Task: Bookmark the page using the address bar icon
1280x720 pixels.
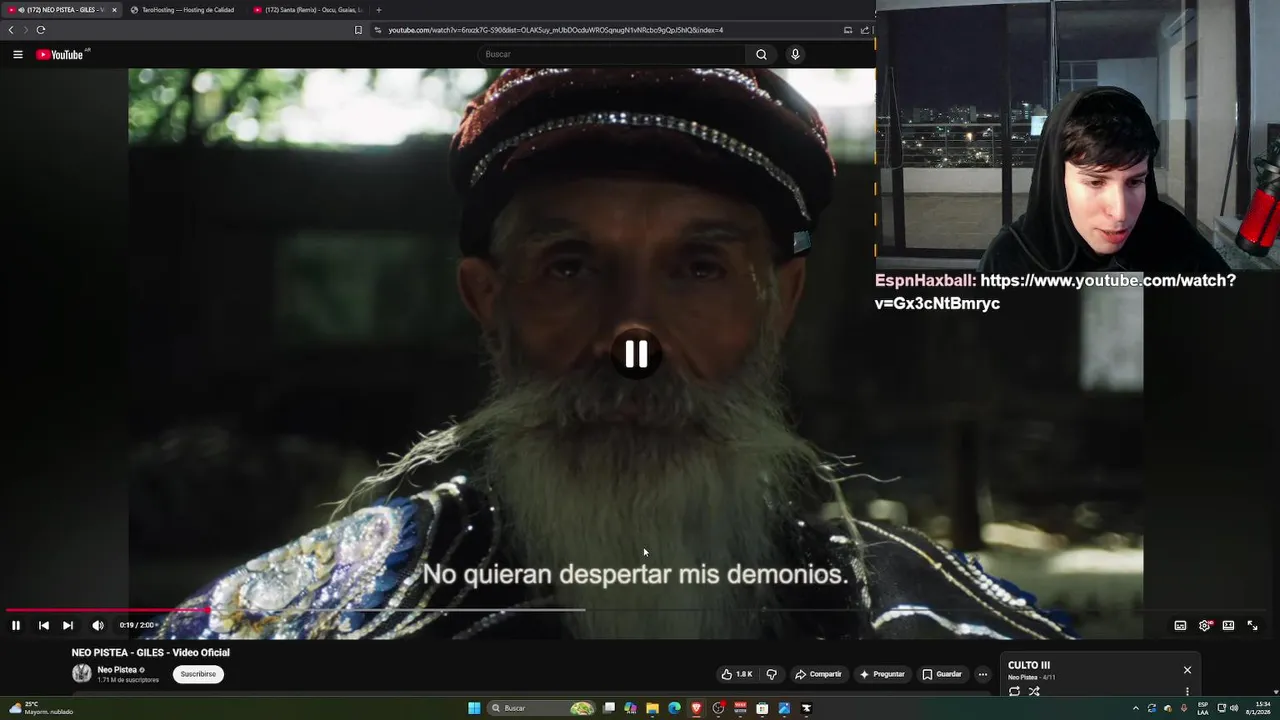Action: coord(358,30)
